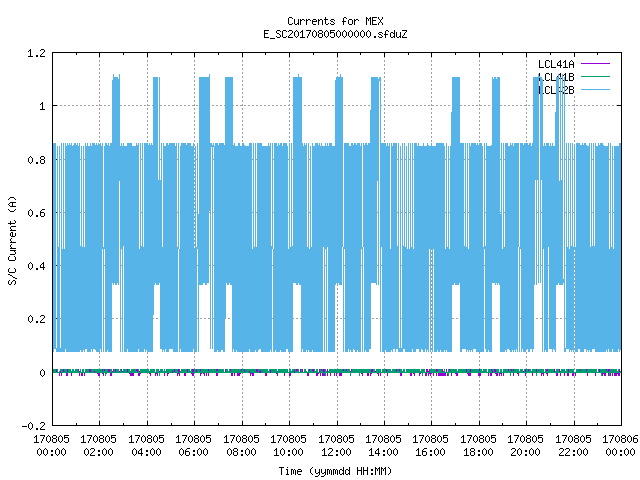The width and height of the screenshot is (640, 480).
Task: Click the 08:00 x-axis tick label
Action: click(x=241, y=452)
